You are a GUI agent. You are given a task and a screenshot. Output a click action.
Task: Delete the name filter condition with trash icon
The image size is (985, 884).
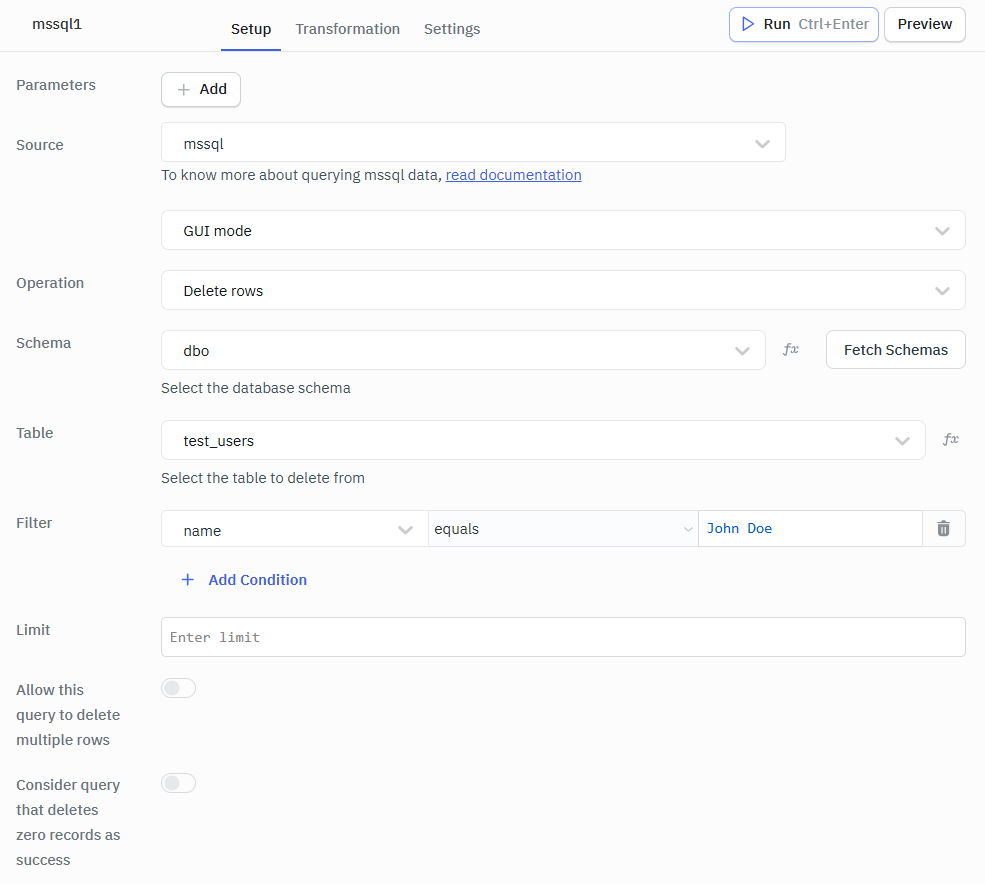[x=944, y=528]
